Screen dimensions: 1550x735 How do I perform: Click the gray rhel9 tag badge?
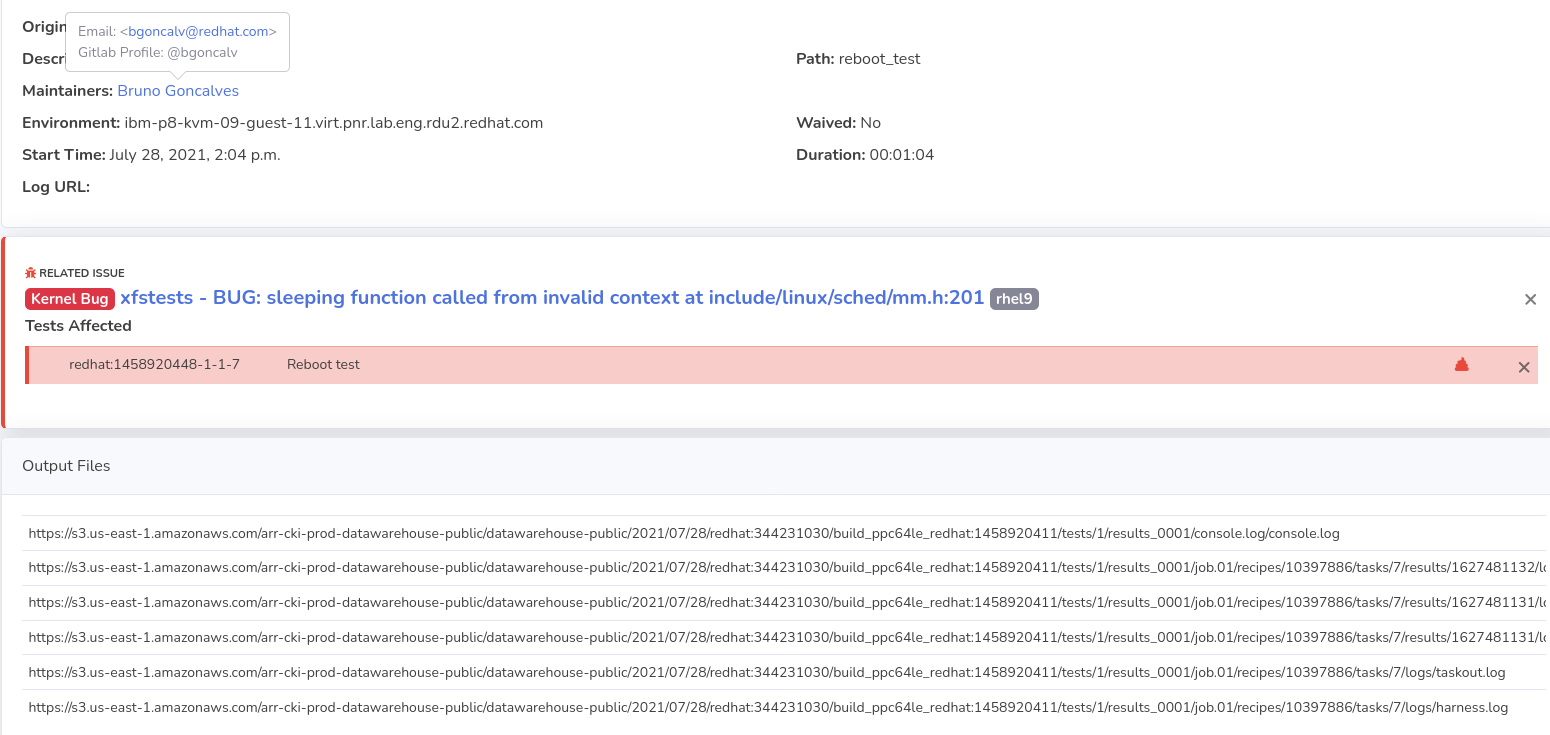coord(1014,299)
